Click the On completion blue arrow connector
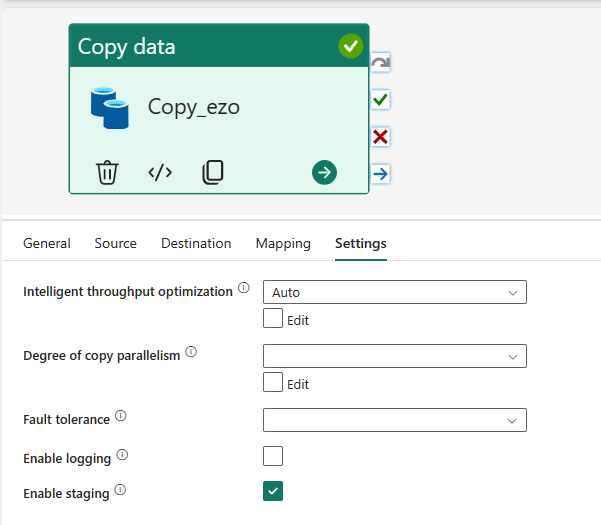Image resolution: width=601 pixels, height=525 pixels. pos(380,174)
